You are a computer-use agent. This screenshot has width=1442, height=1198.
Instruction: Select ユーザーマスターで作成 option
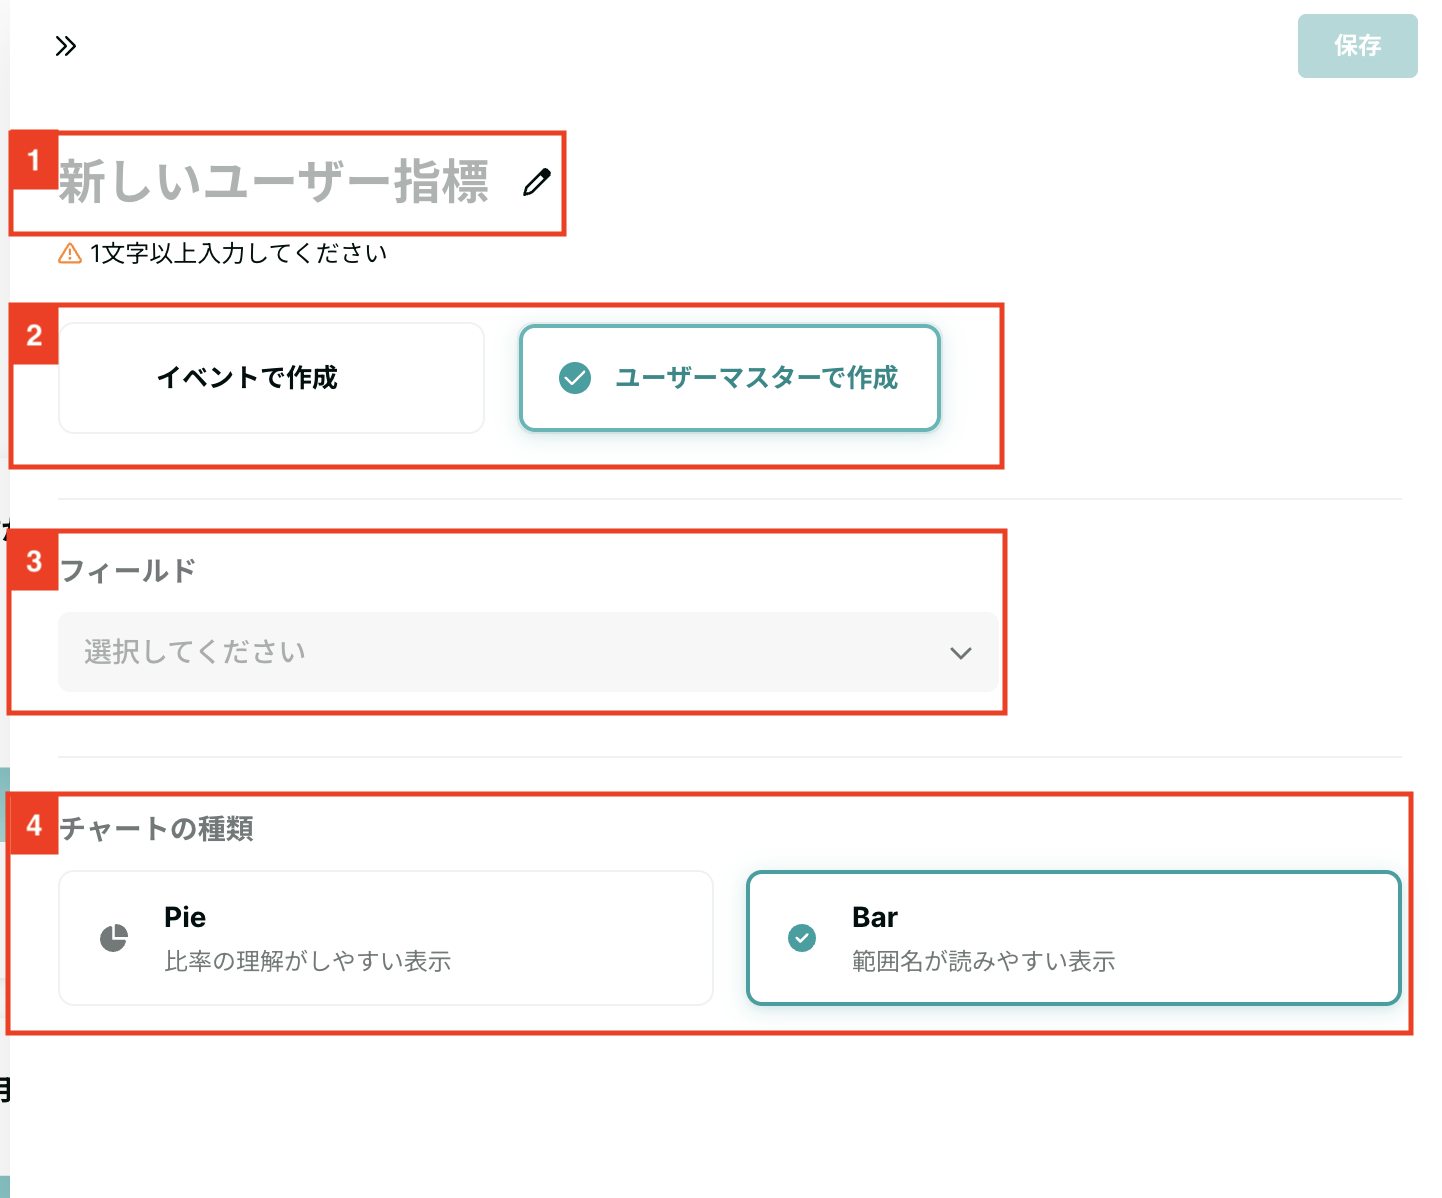coord(730,378)
